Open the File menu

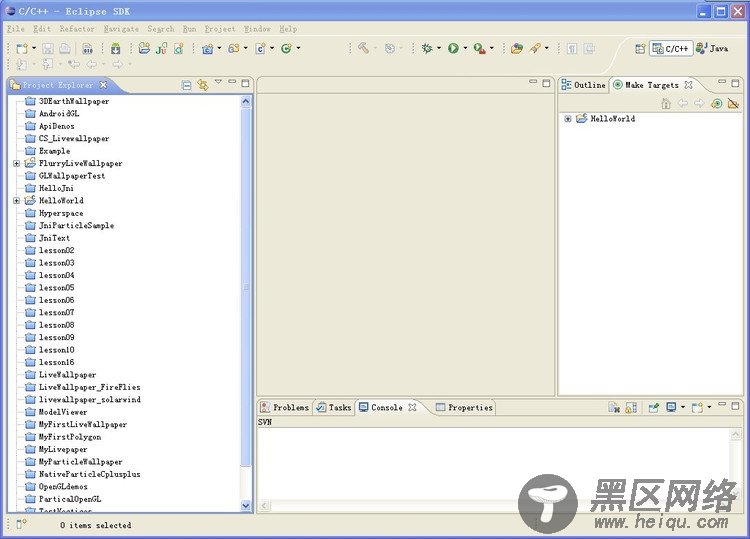pos(16,29)
